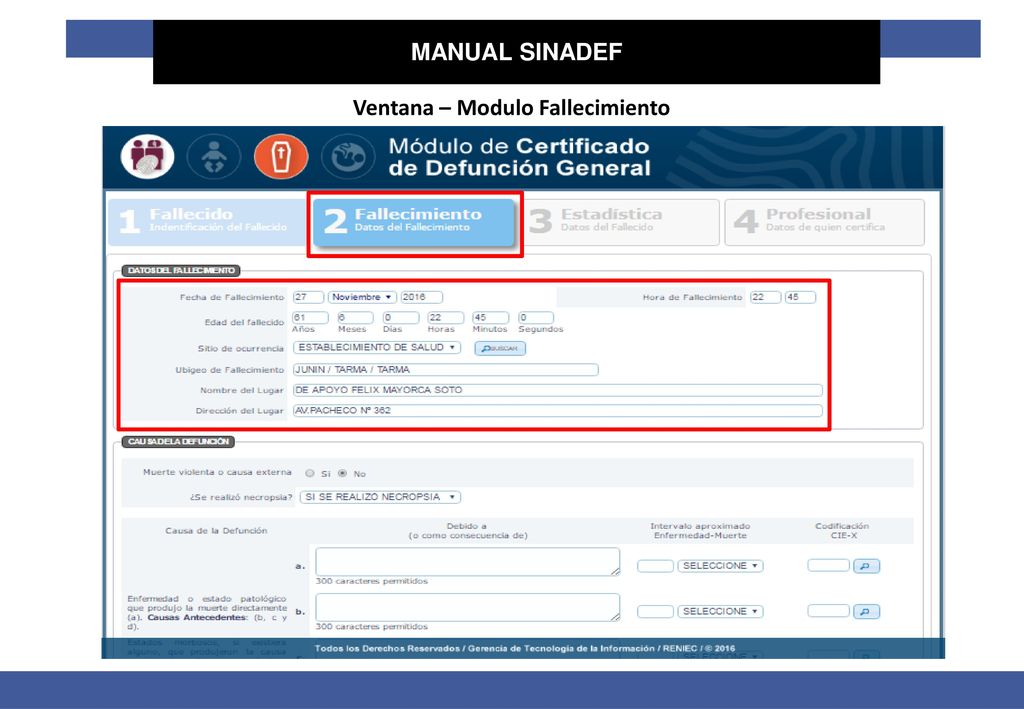
Task: Click the death year field showing 2016
Action: (422, 297)
